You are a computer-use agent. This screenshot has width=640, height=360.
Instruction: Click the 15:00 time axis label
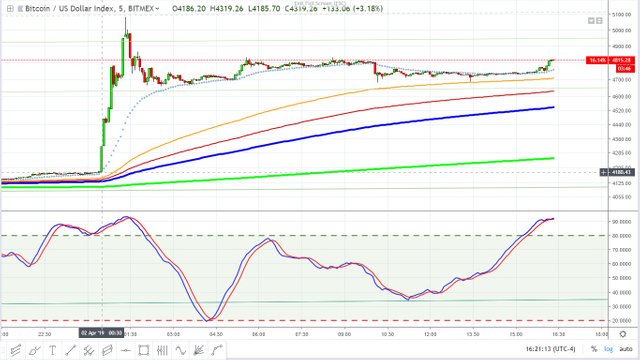[516, 334]
